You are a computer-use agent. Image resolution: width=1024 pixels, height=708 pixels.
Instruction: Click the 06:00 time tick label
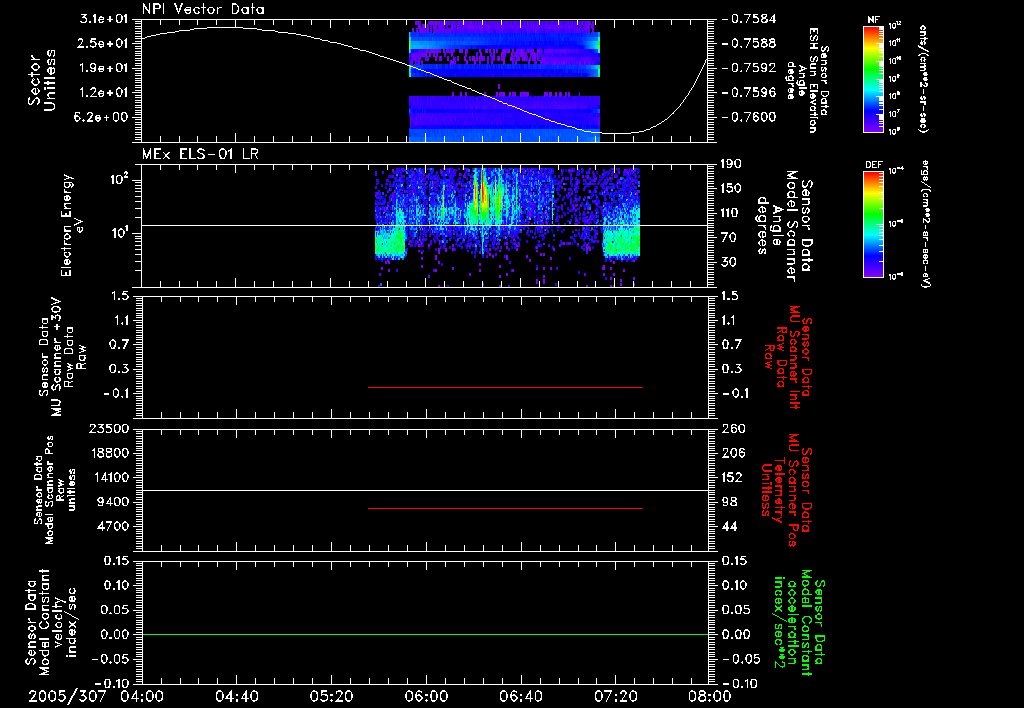tap(426, 696)
